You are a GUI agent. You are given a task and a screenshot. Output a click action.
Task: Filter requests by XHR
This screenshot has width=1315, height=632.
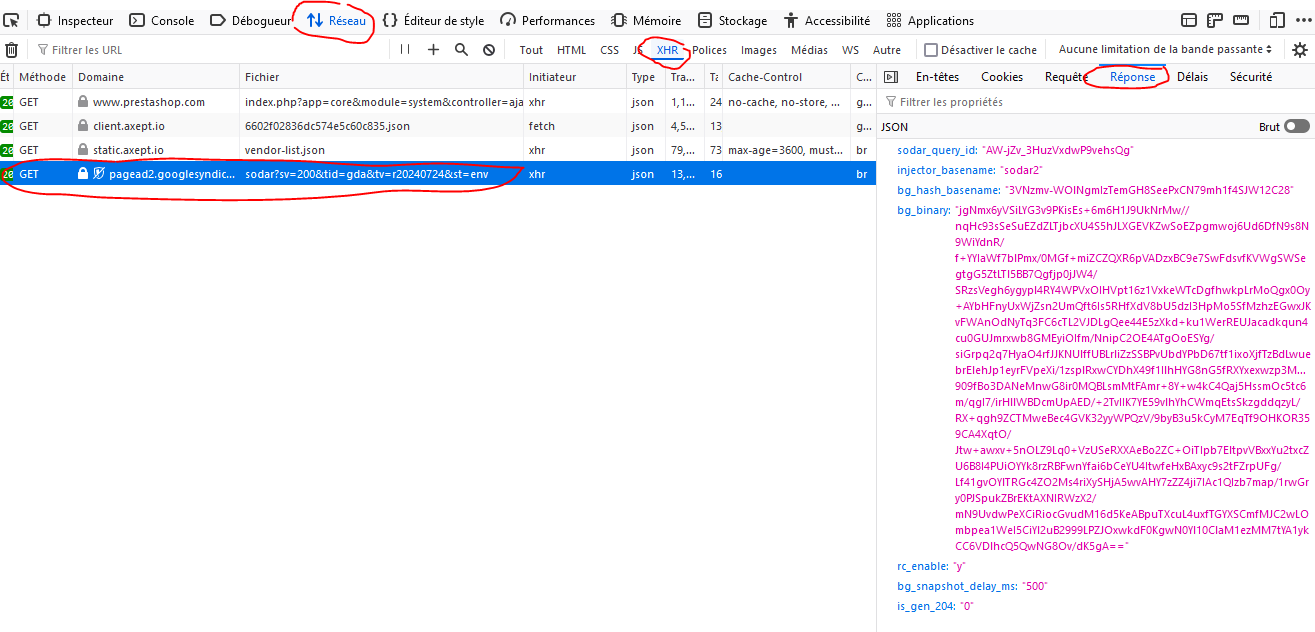point(667,50)
